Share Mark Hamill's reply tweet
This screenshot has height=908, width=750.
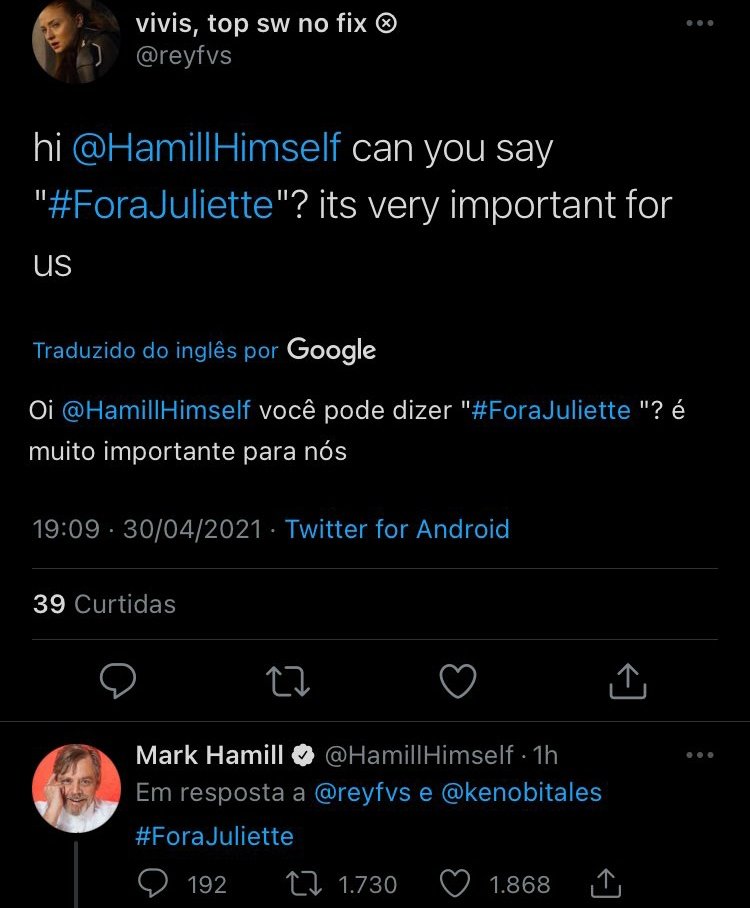pos(605,884)
